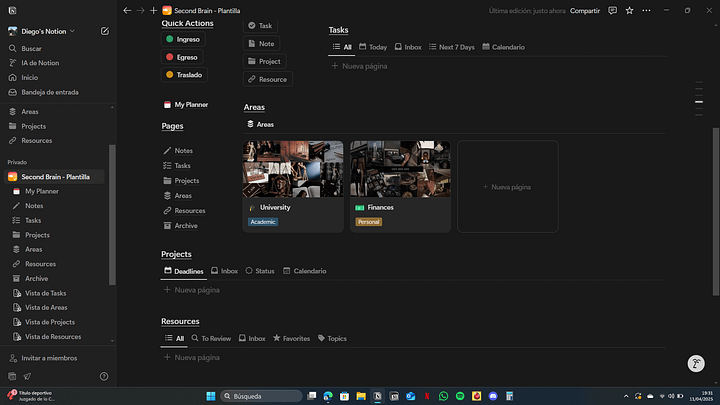720x405 pixels.
Task: Click the Academic tag on University card
Action: (263, 222)
